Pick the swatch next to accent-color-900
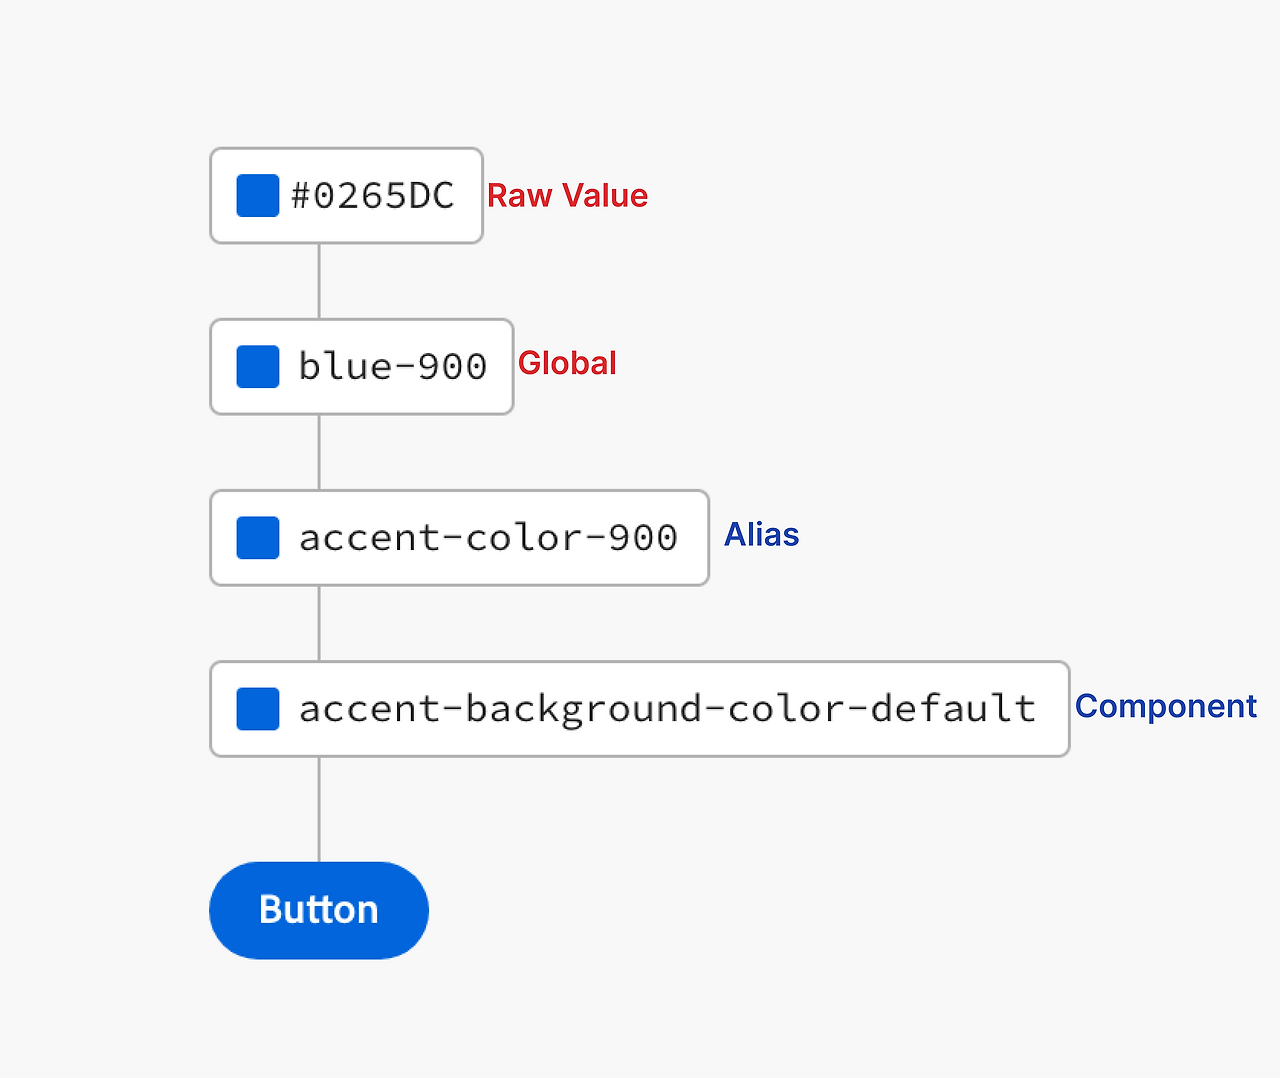The width and height of the screenshot is (1280, 1078). [x=257, y=538]
